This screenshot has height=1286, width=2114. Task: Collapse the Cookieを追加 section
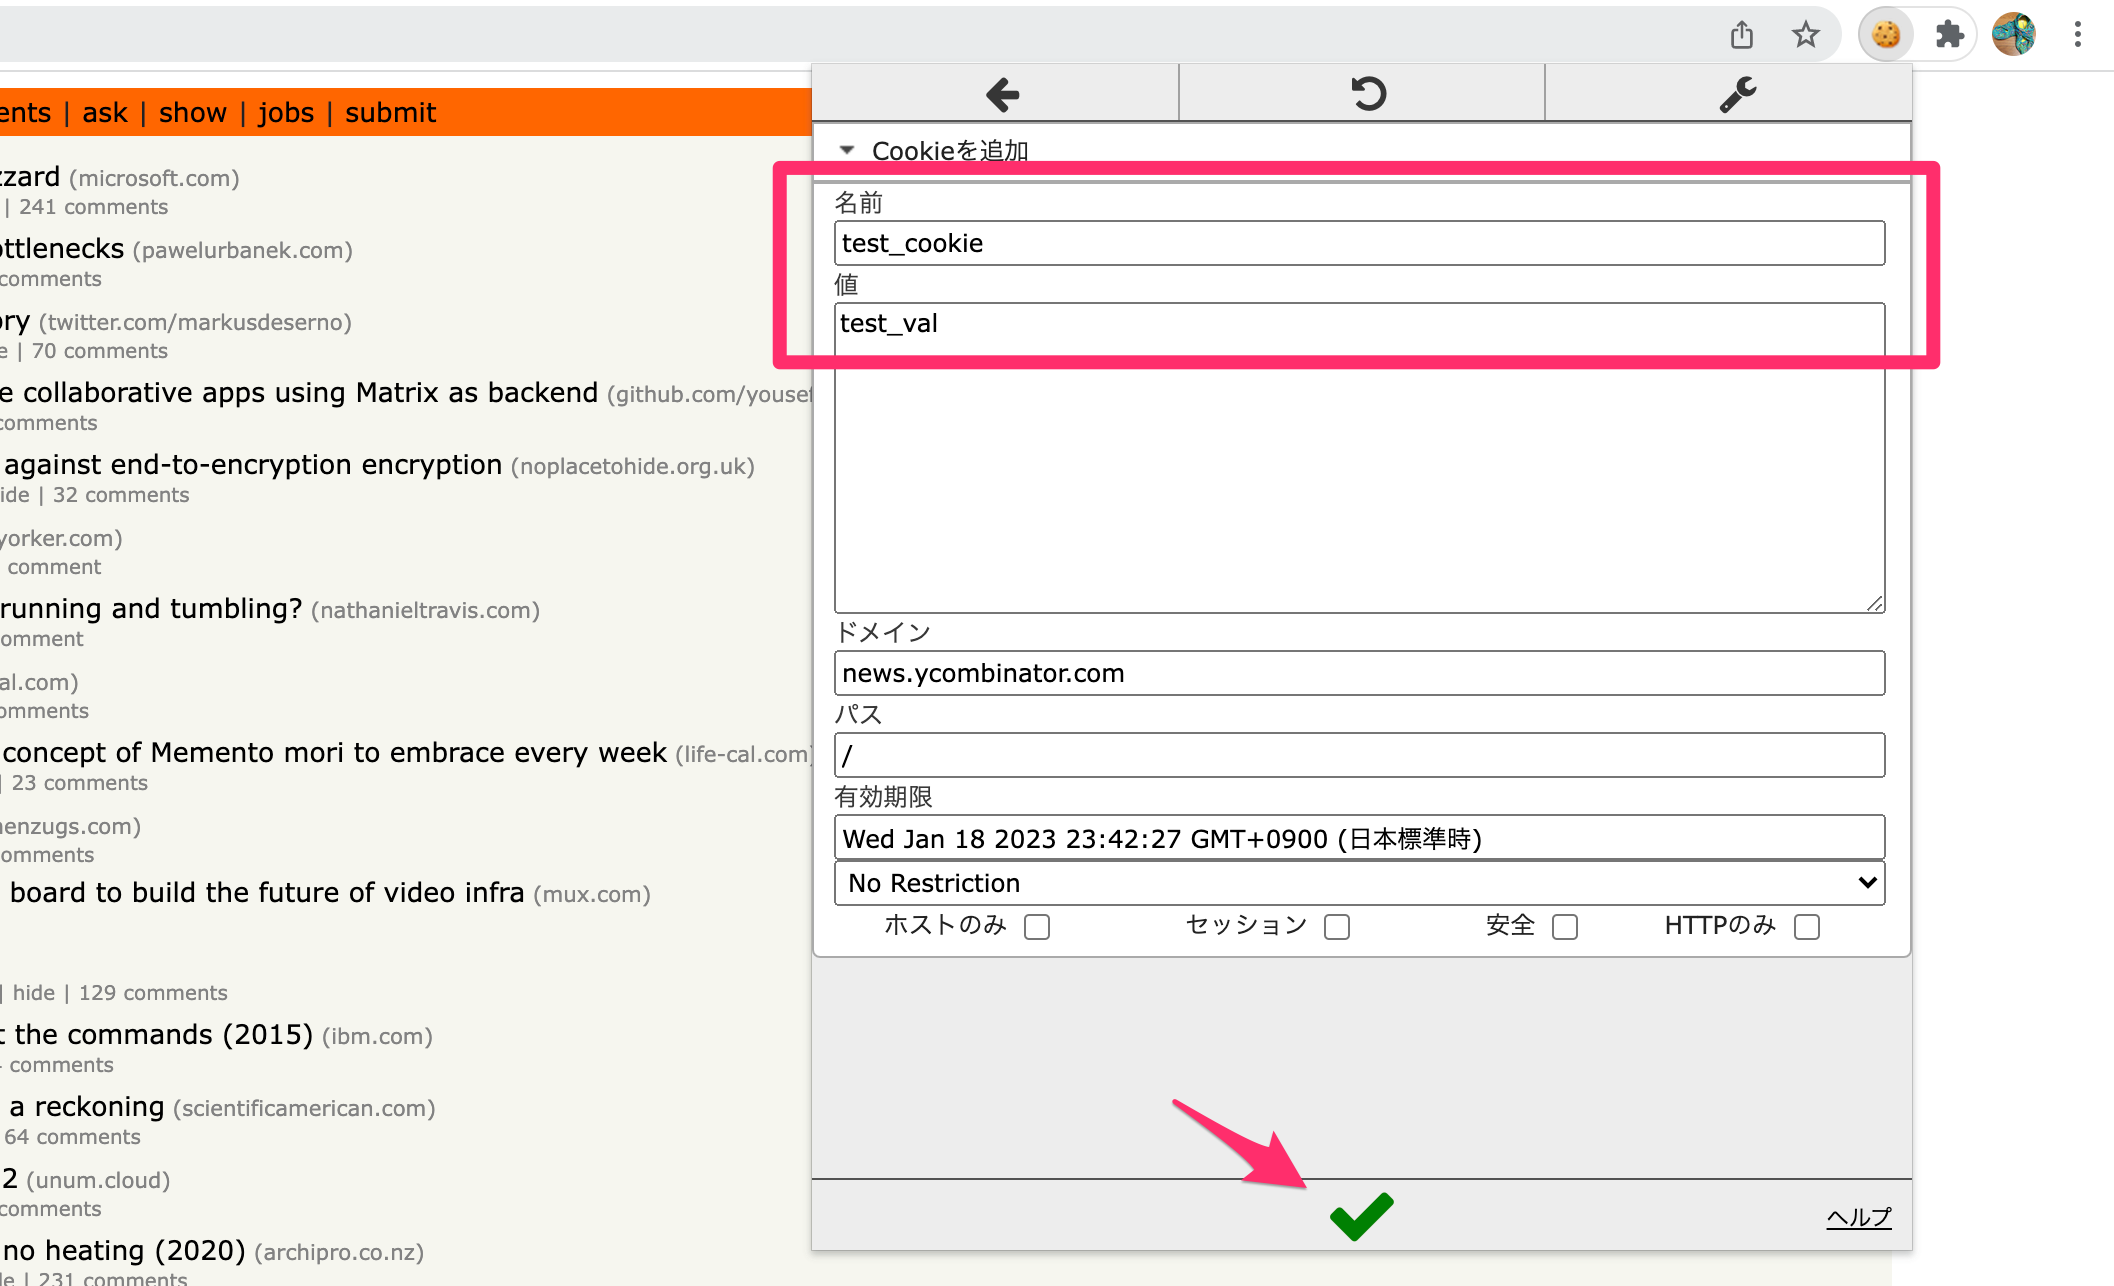point(847,150)
